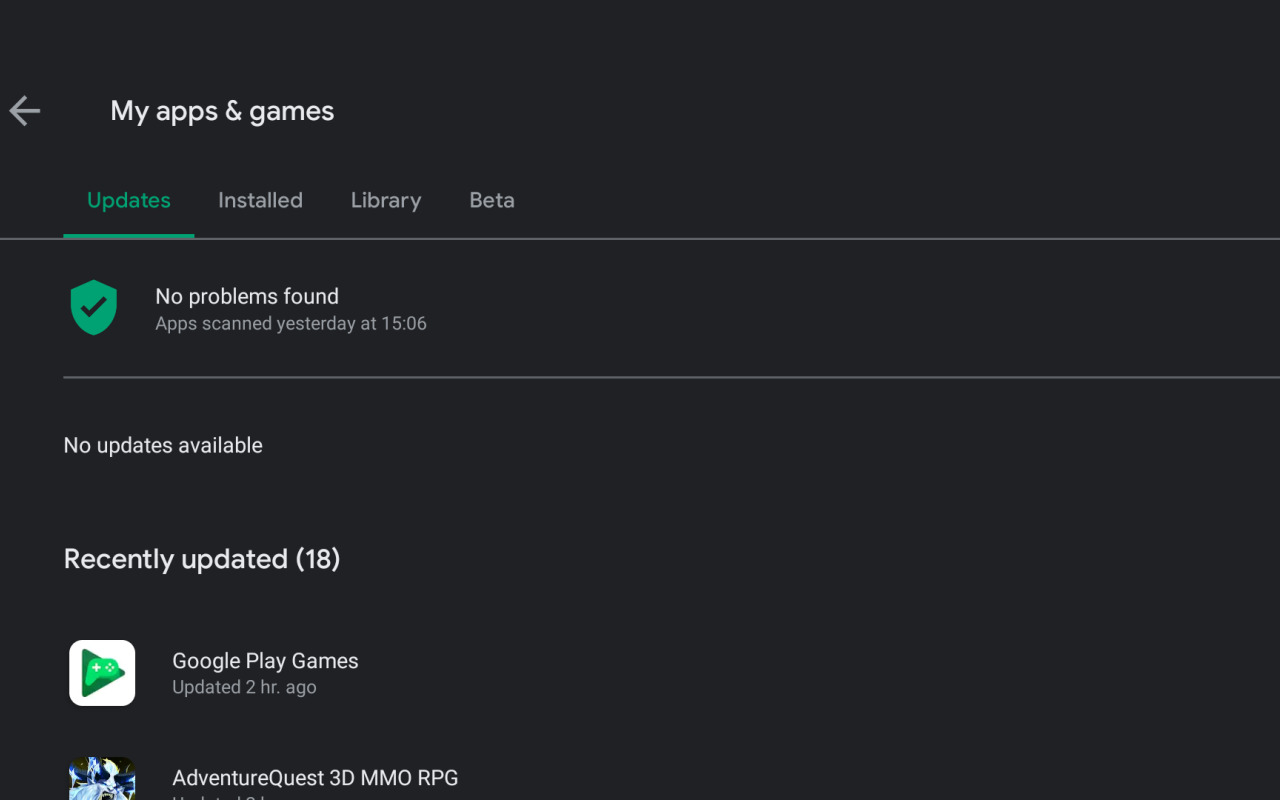Open the Beta tab
1280x800 pixels.
click(x=492, y=200)
